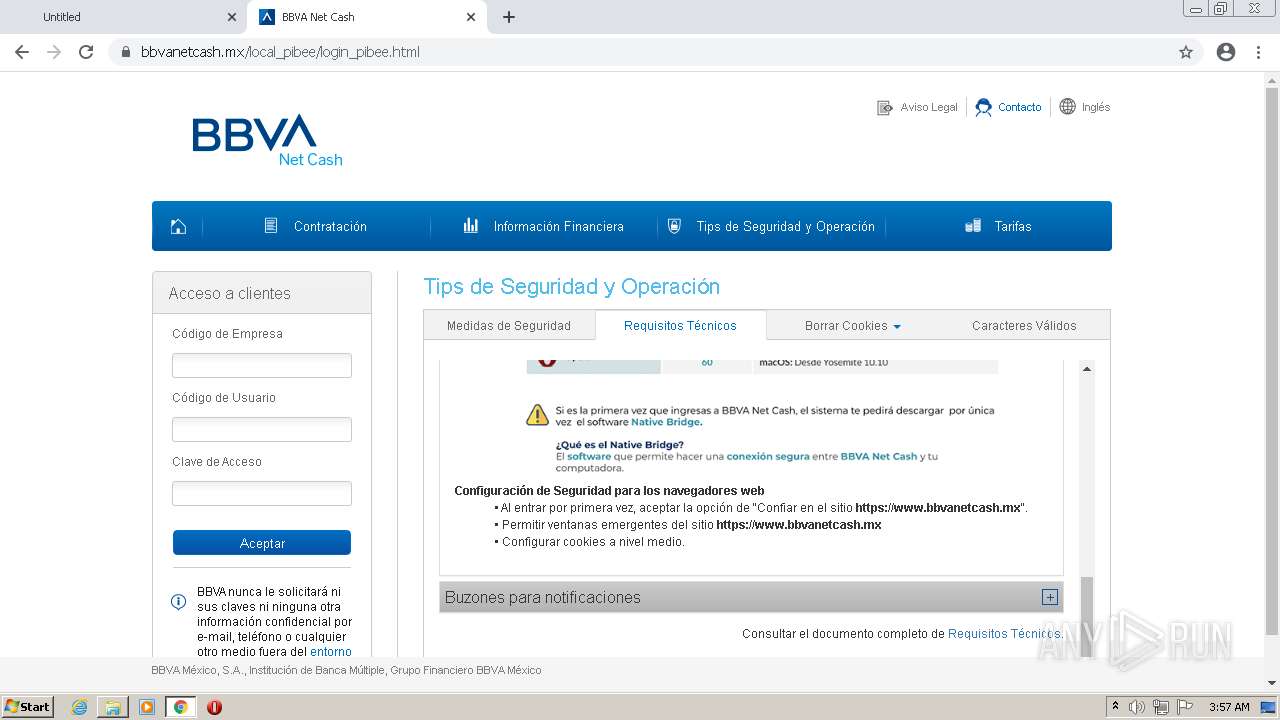This screenshot has width=1280, height=720.
Task: Open Tips de Seguridad y Operación menu
Action: (785, 227)
